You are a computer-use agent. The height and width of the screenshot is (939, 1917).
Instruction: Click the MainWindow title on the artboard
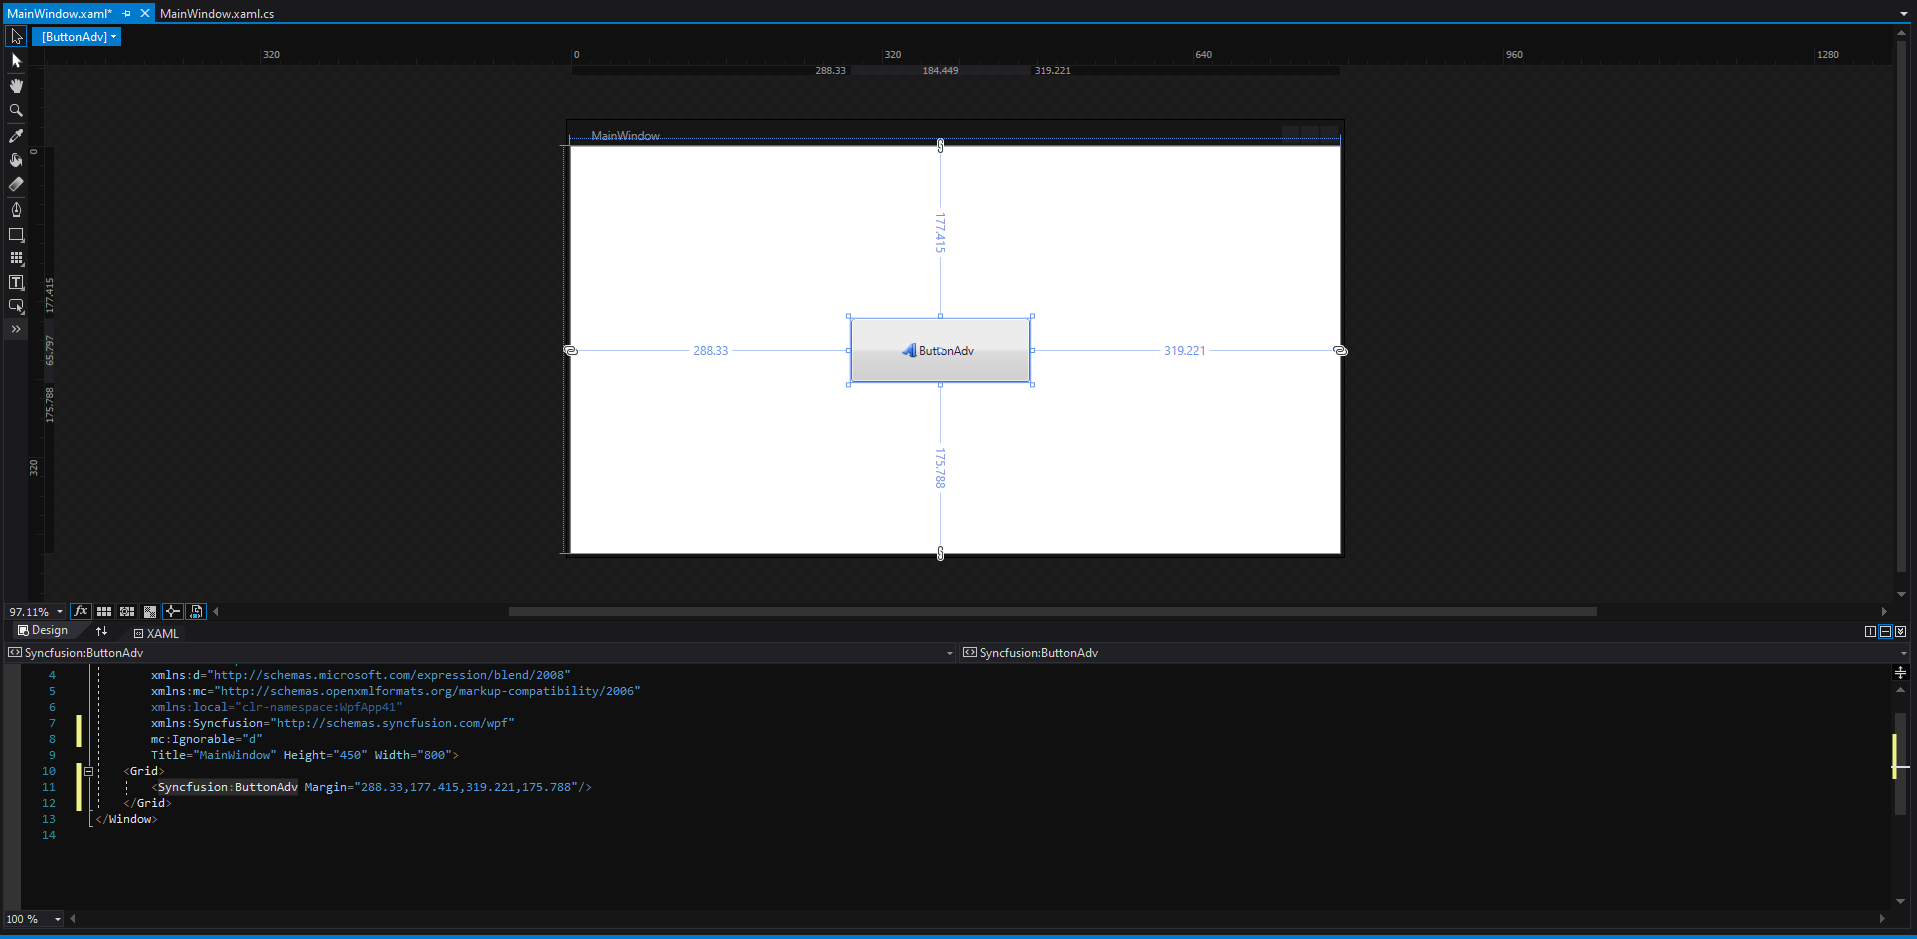click(x=625, y=136)
